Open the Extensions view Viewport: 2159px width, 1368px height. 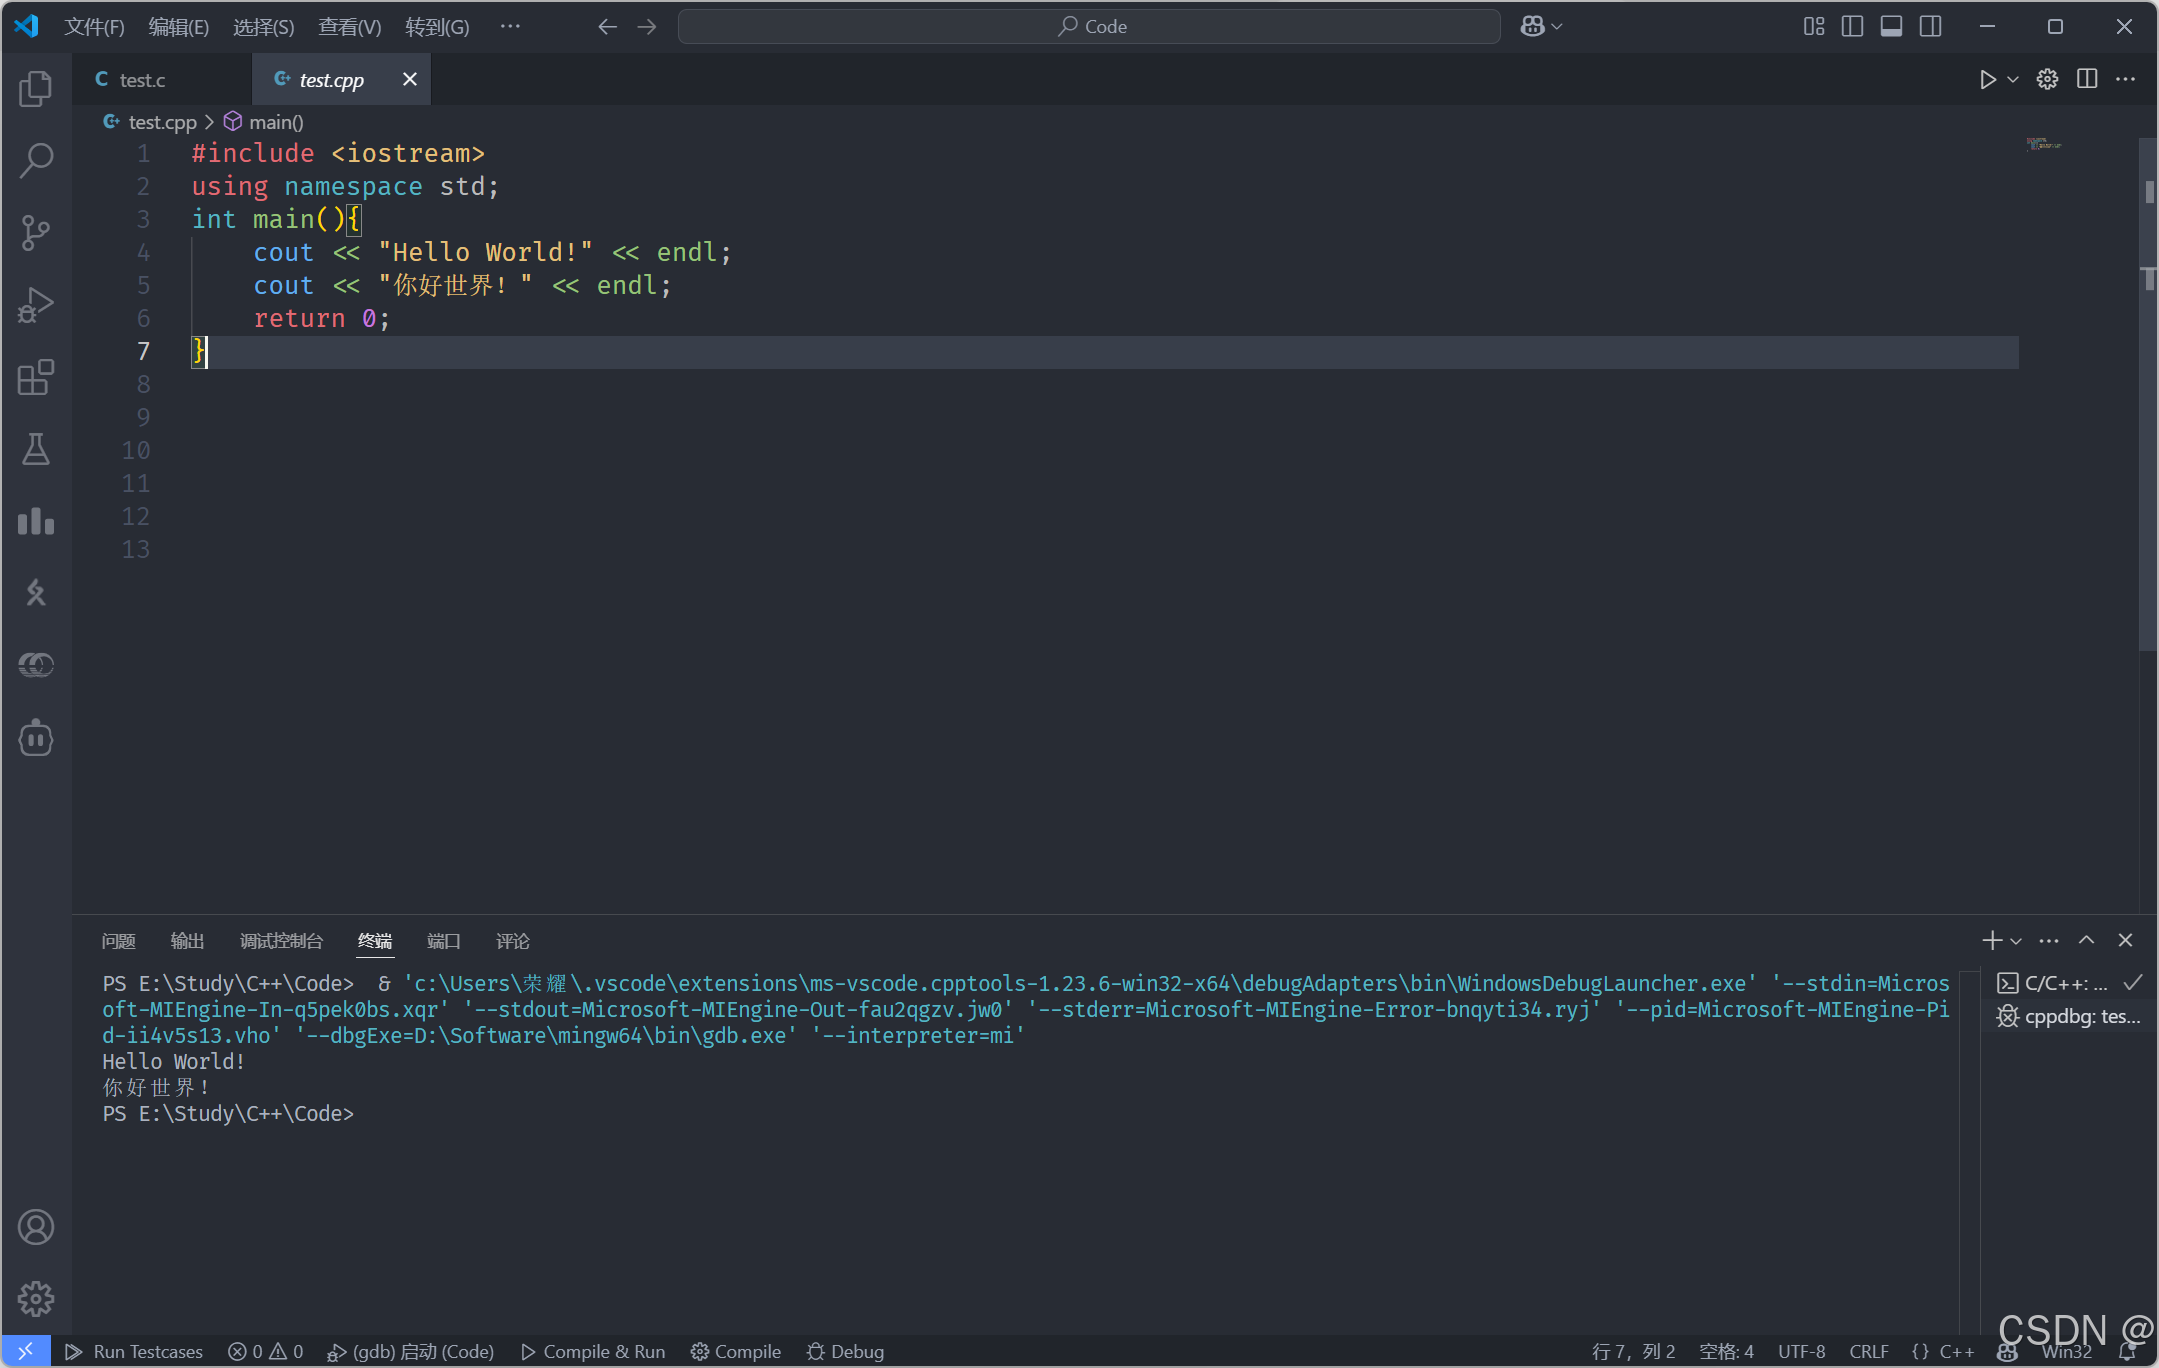coord(36,377)
